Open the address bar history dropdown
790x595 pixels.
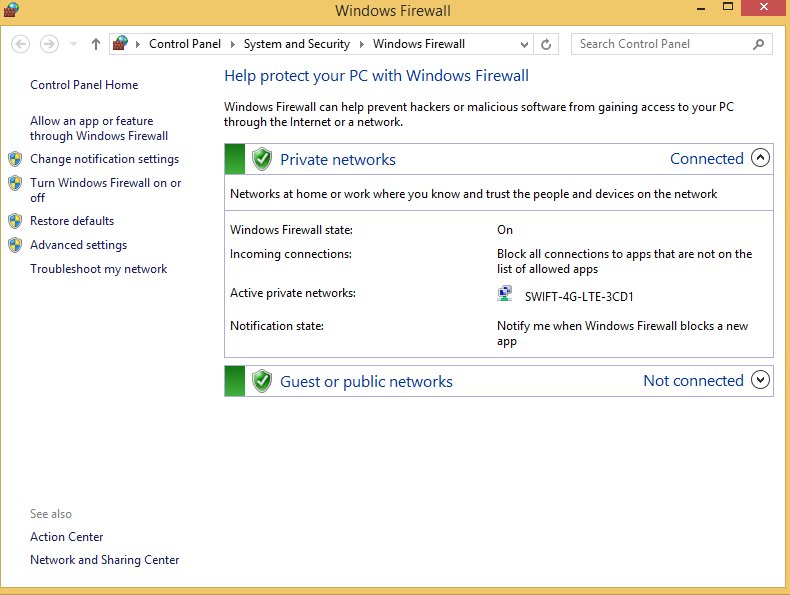tap(524, 44)
